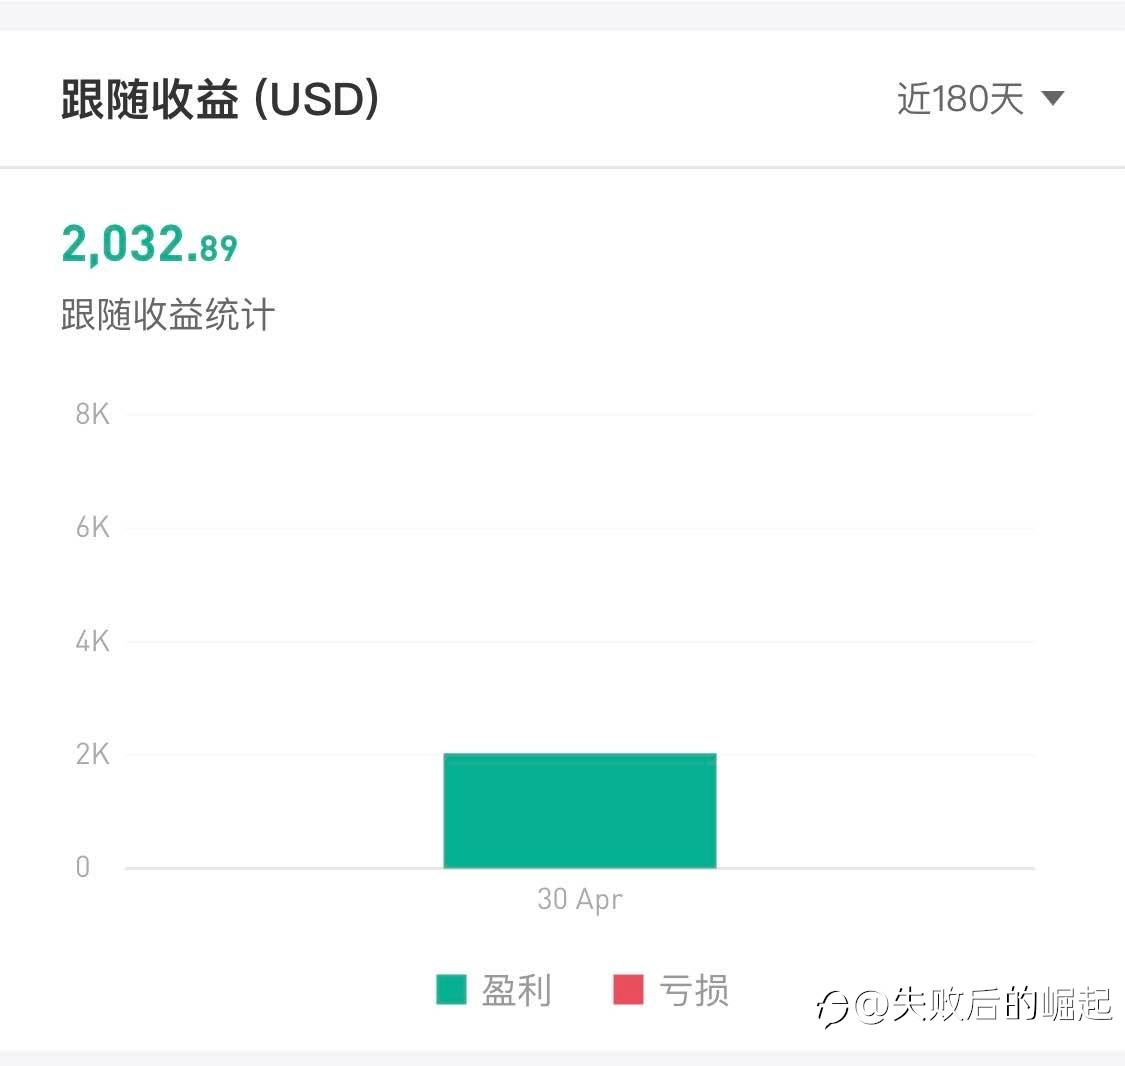Click the 跟随收益 (USD) heading
Screen dimensions: 1125x1066
pyautogui.click(x=220, y=100)
